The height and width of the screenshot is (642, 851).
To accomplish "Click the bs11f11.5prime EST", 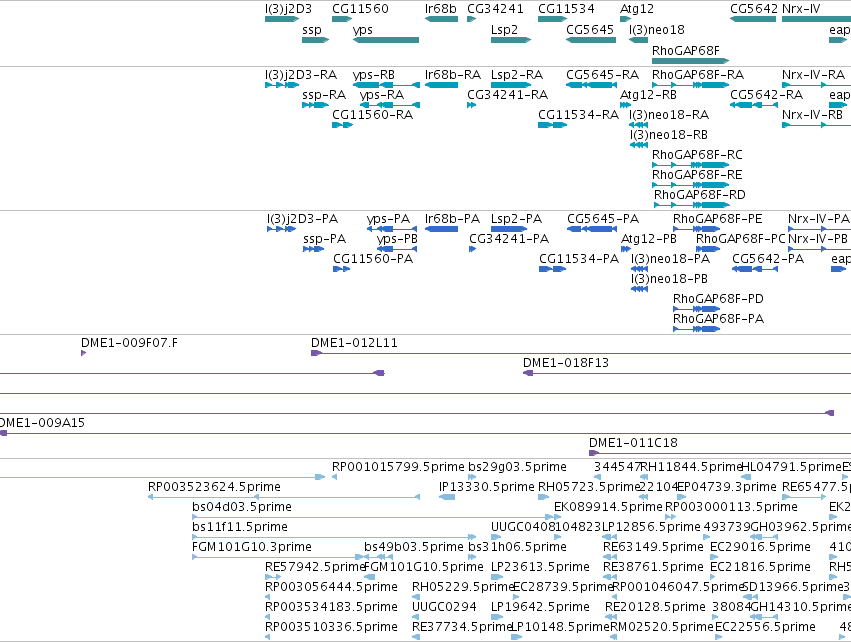I will point(334,537).
